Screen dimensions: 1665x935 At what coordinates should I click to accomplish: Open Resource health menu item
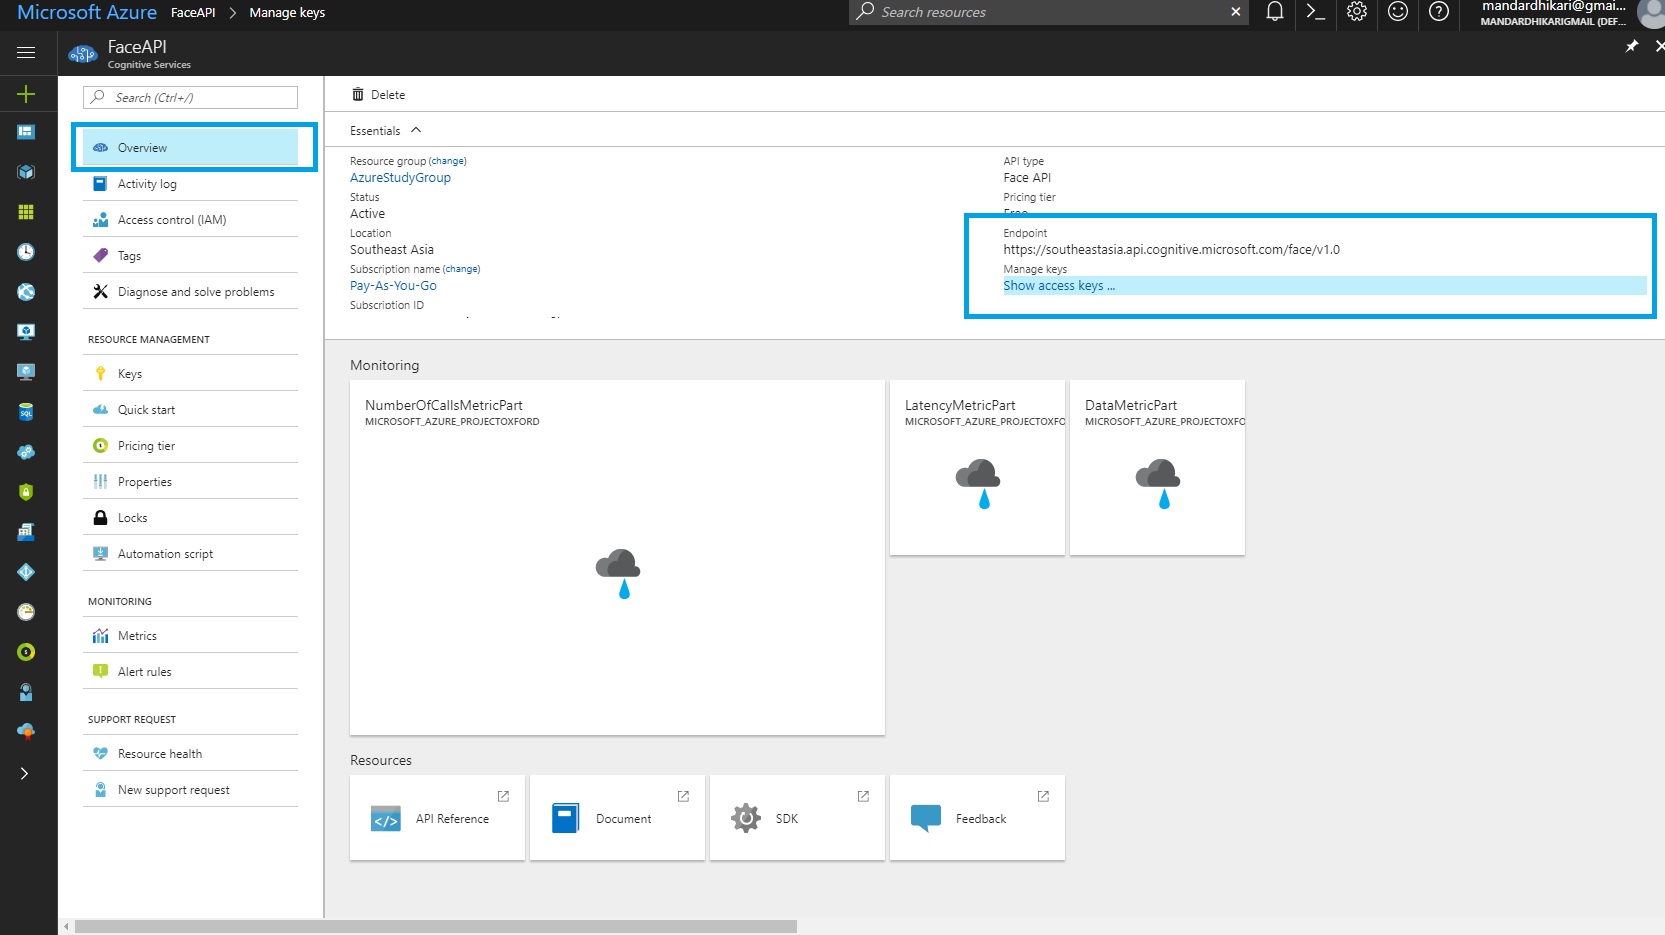[x=190, y=754]
